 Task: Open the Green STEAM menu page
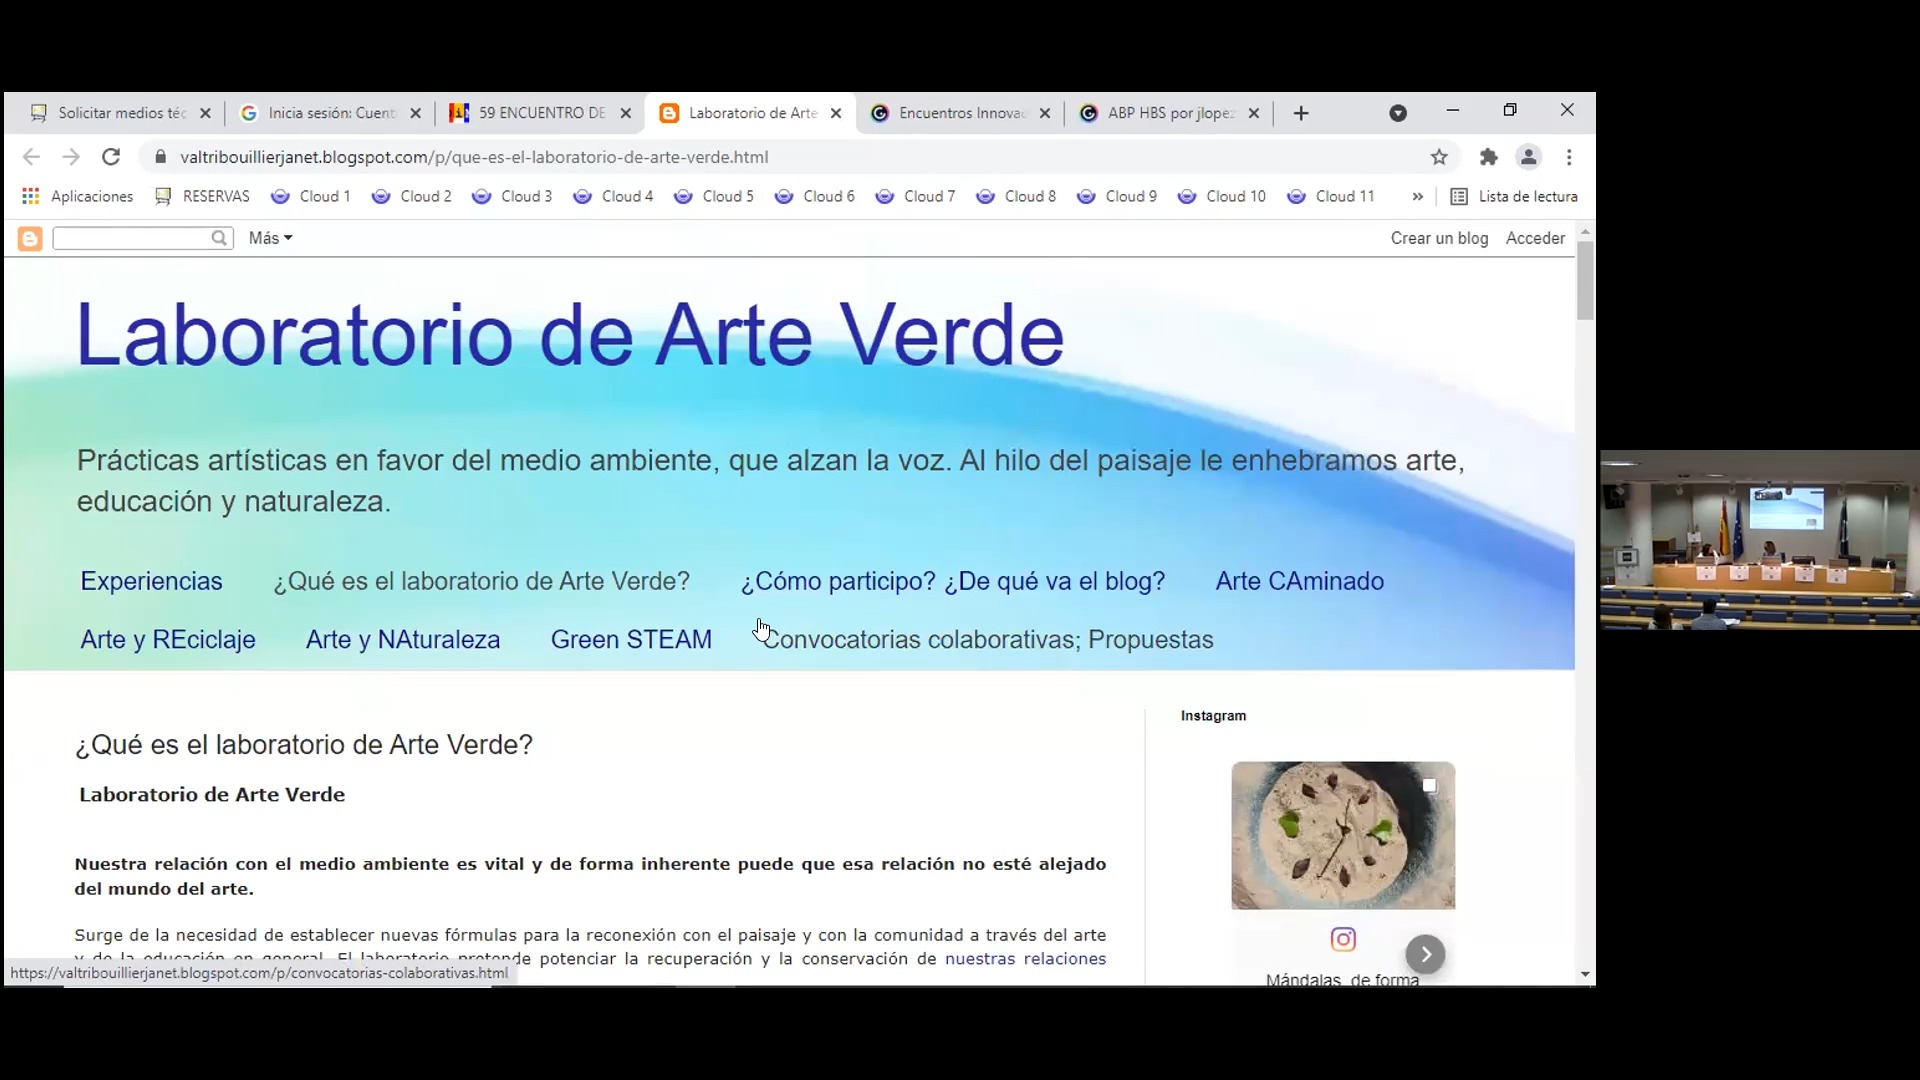click(631, 639)
